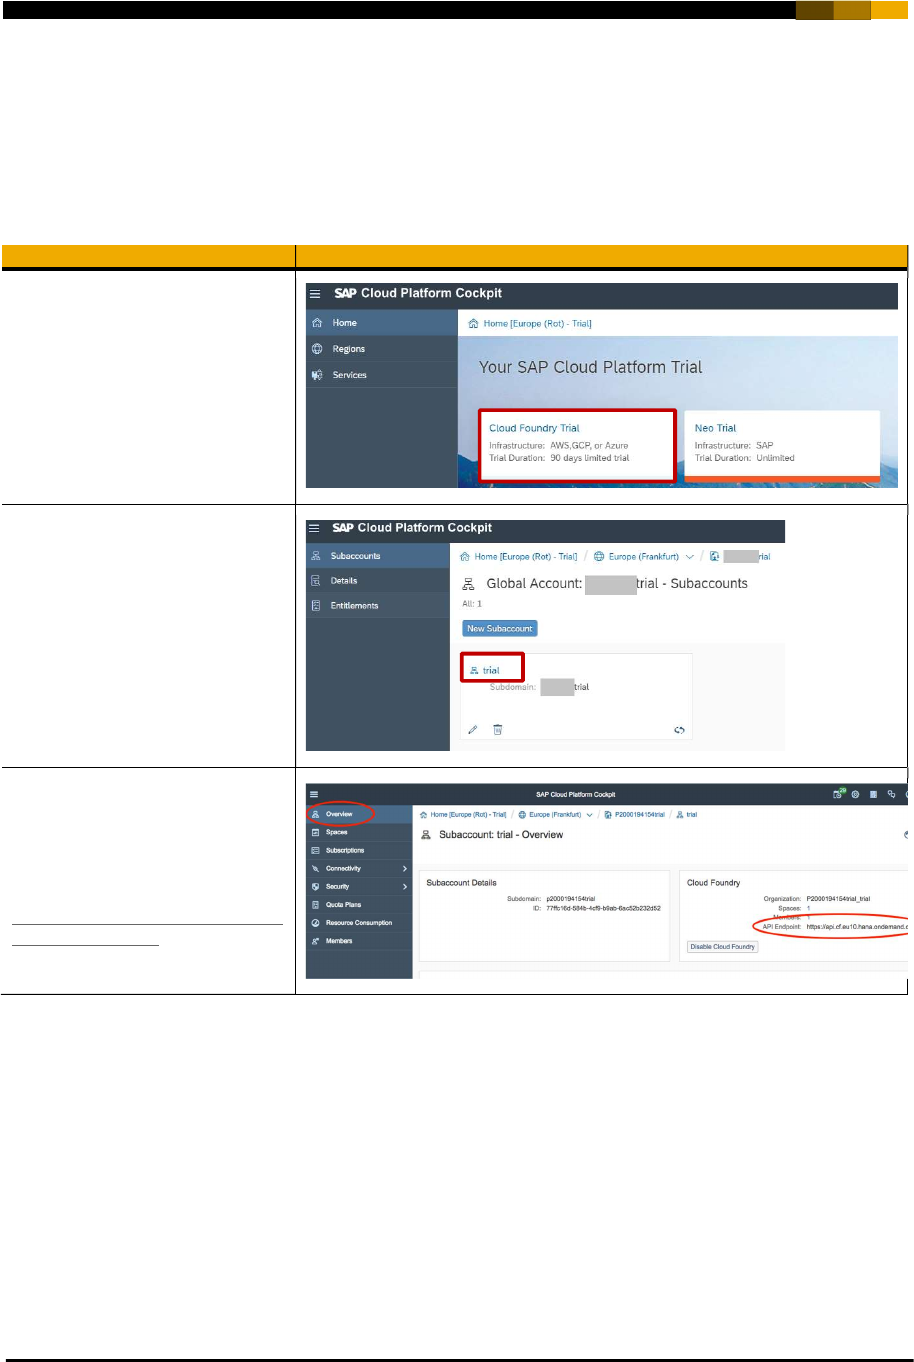The image size is (914, 1362).
Task: Click the Details sidebar icon
Action: (x=316, y=581)
